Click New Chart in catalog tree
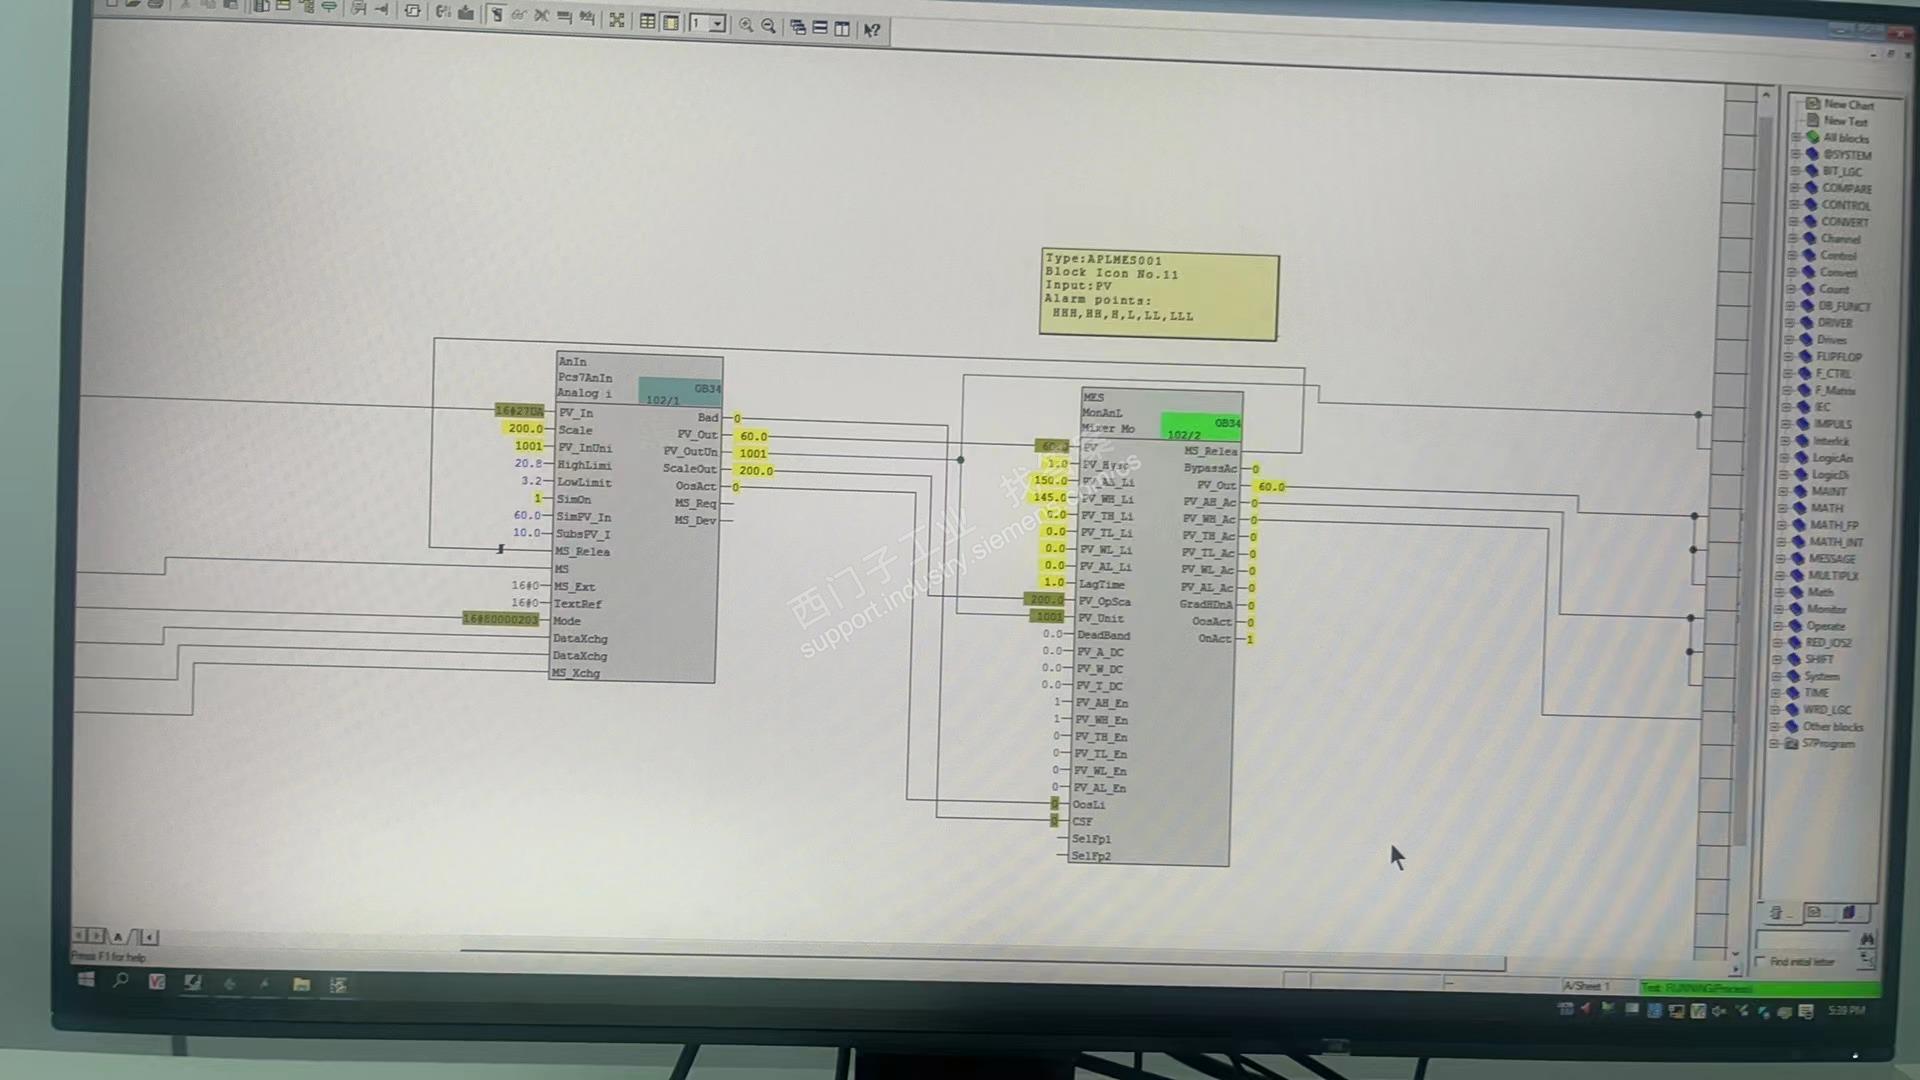This screenshot has width=1920, height=1080. (1848, 105)
